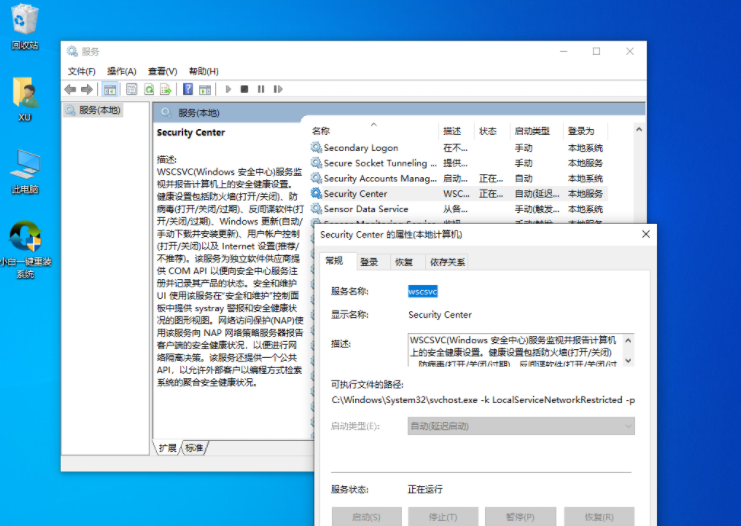Switch to the 依存关系 tab
The width and height of the screenshot is (741, 526).
coord(446,262)
